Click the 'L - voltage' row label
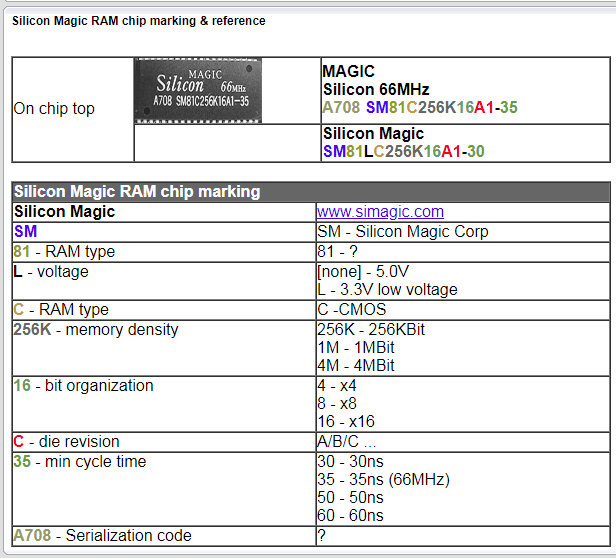Viewport: 616px width, 558px height. click(51, 271)
